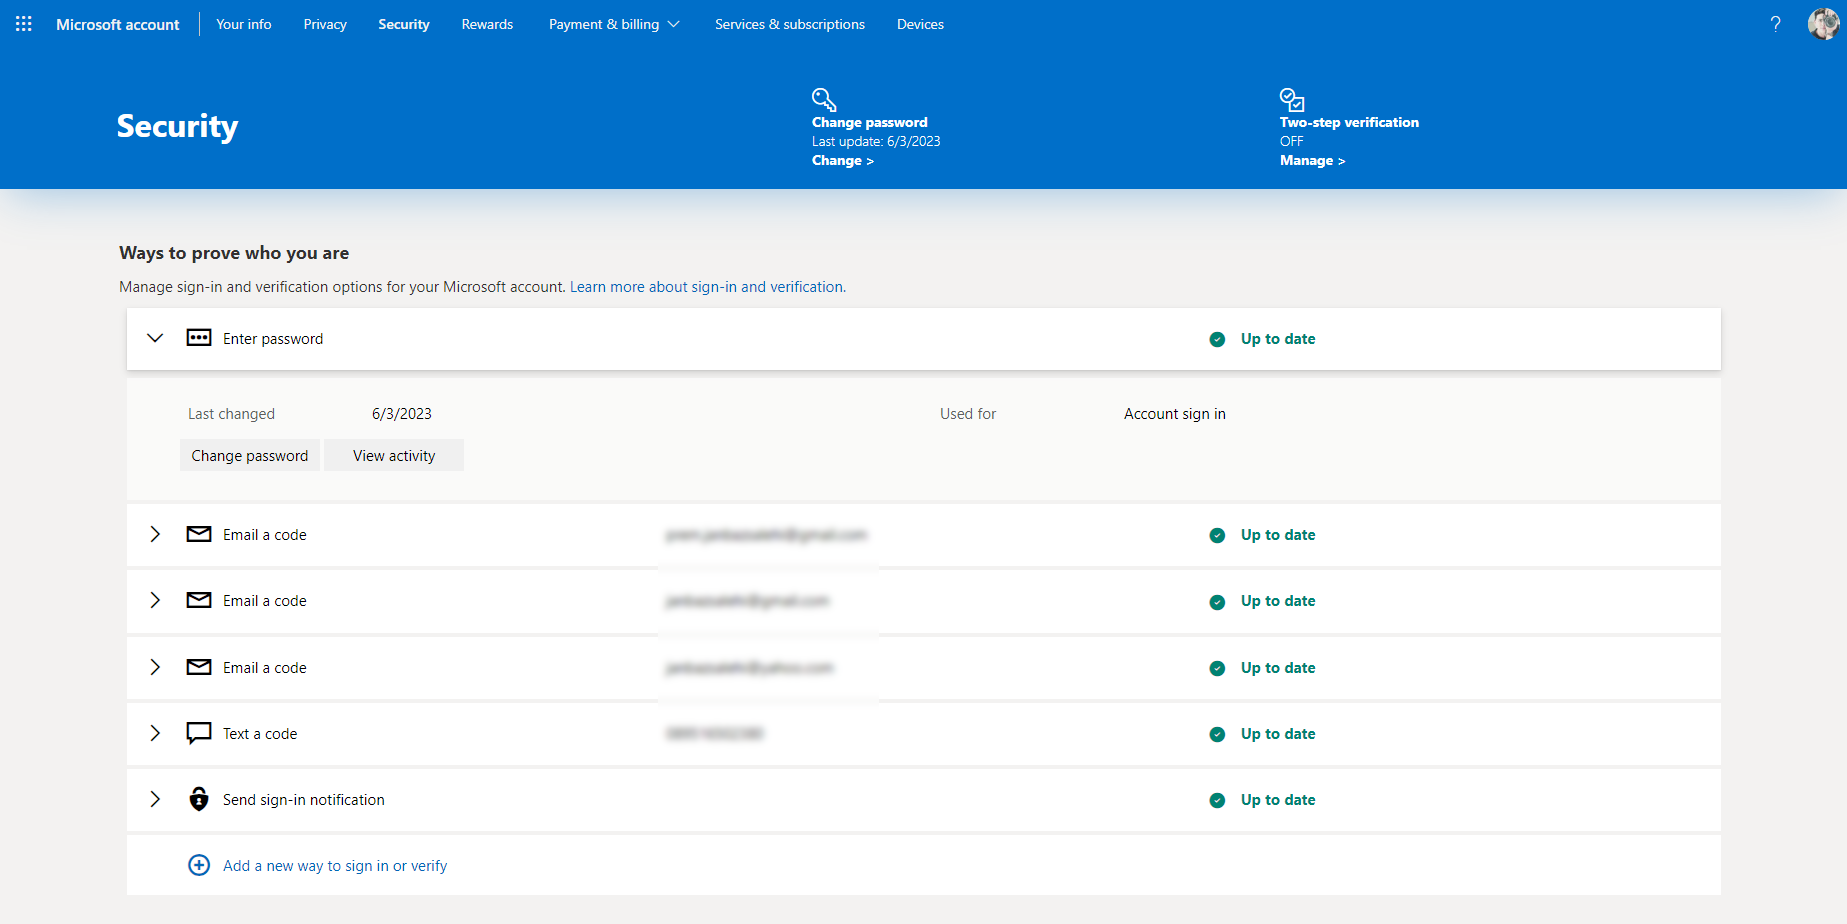Expand the Email a code row next to the longer Gmail-style address
Viewport: 1847px width, 924px height.
155,534
